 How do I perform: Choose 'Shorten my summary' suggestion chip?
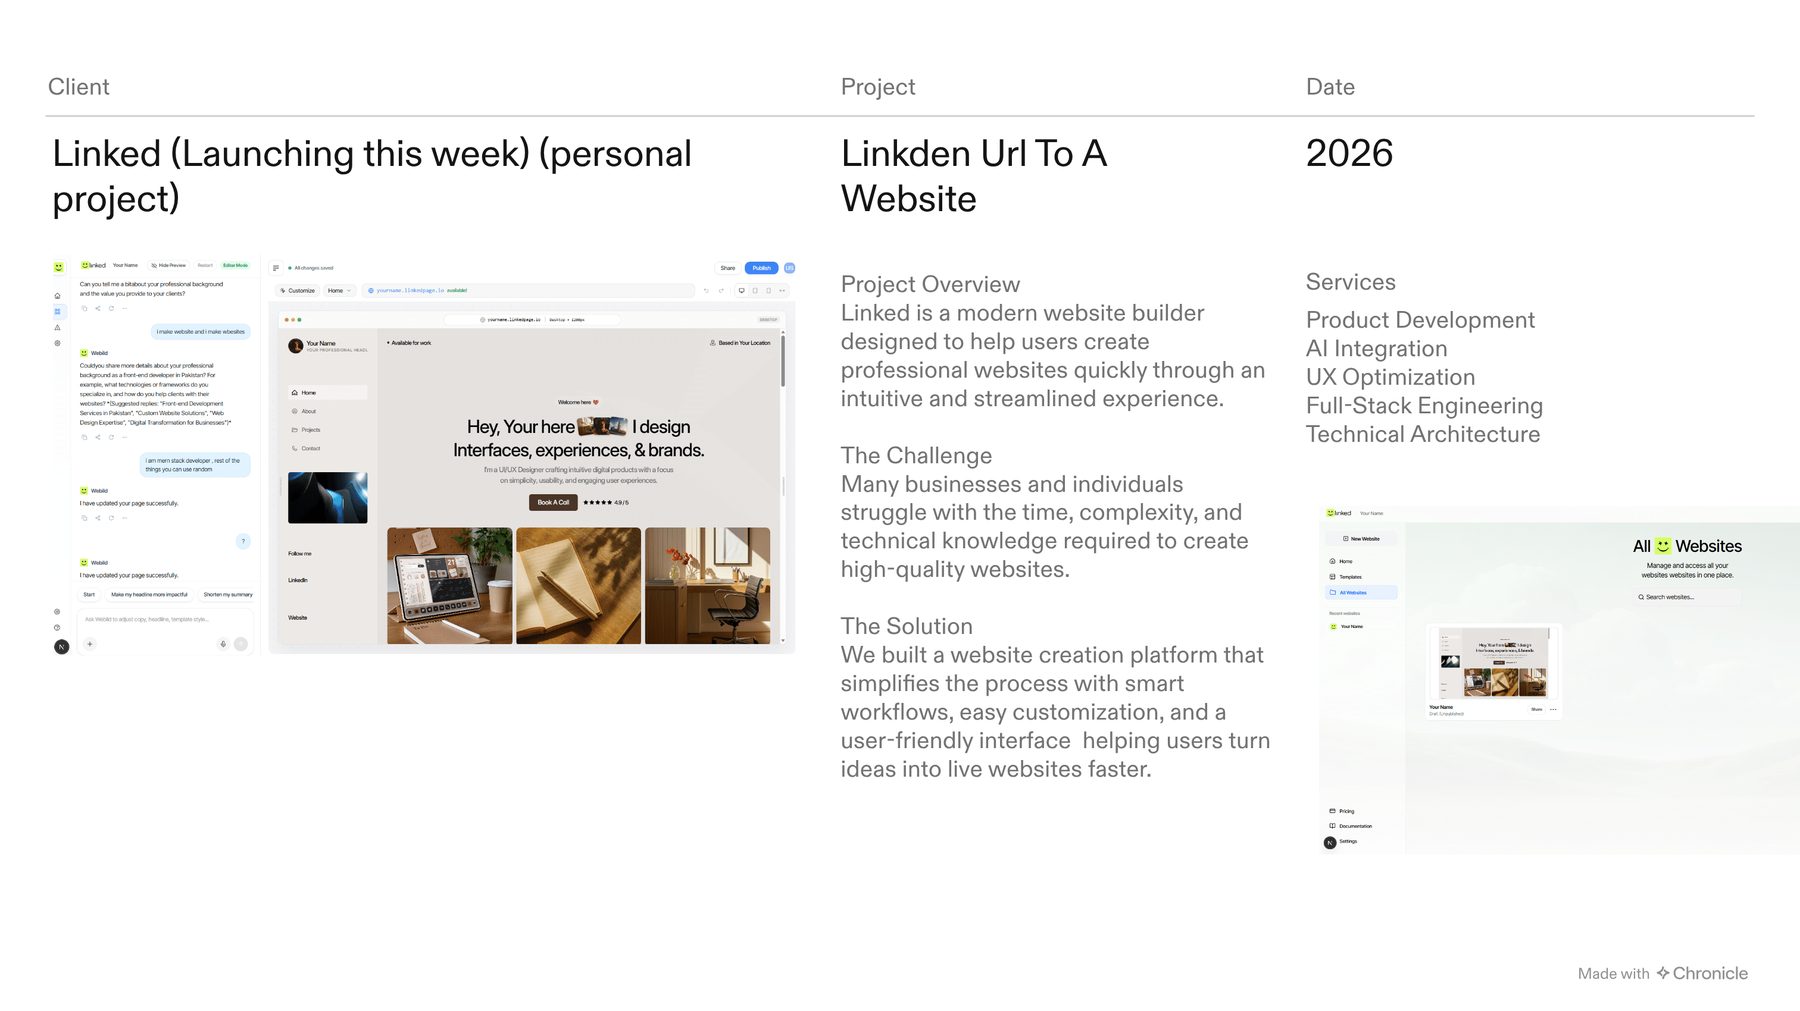[228, 595]
